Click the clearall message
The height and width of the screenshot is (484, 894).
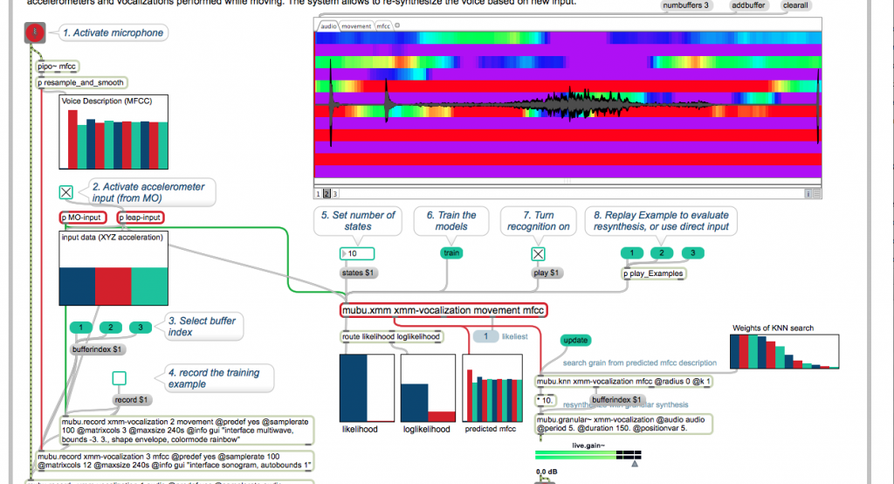pyautogui.click(x=795, y=5)
